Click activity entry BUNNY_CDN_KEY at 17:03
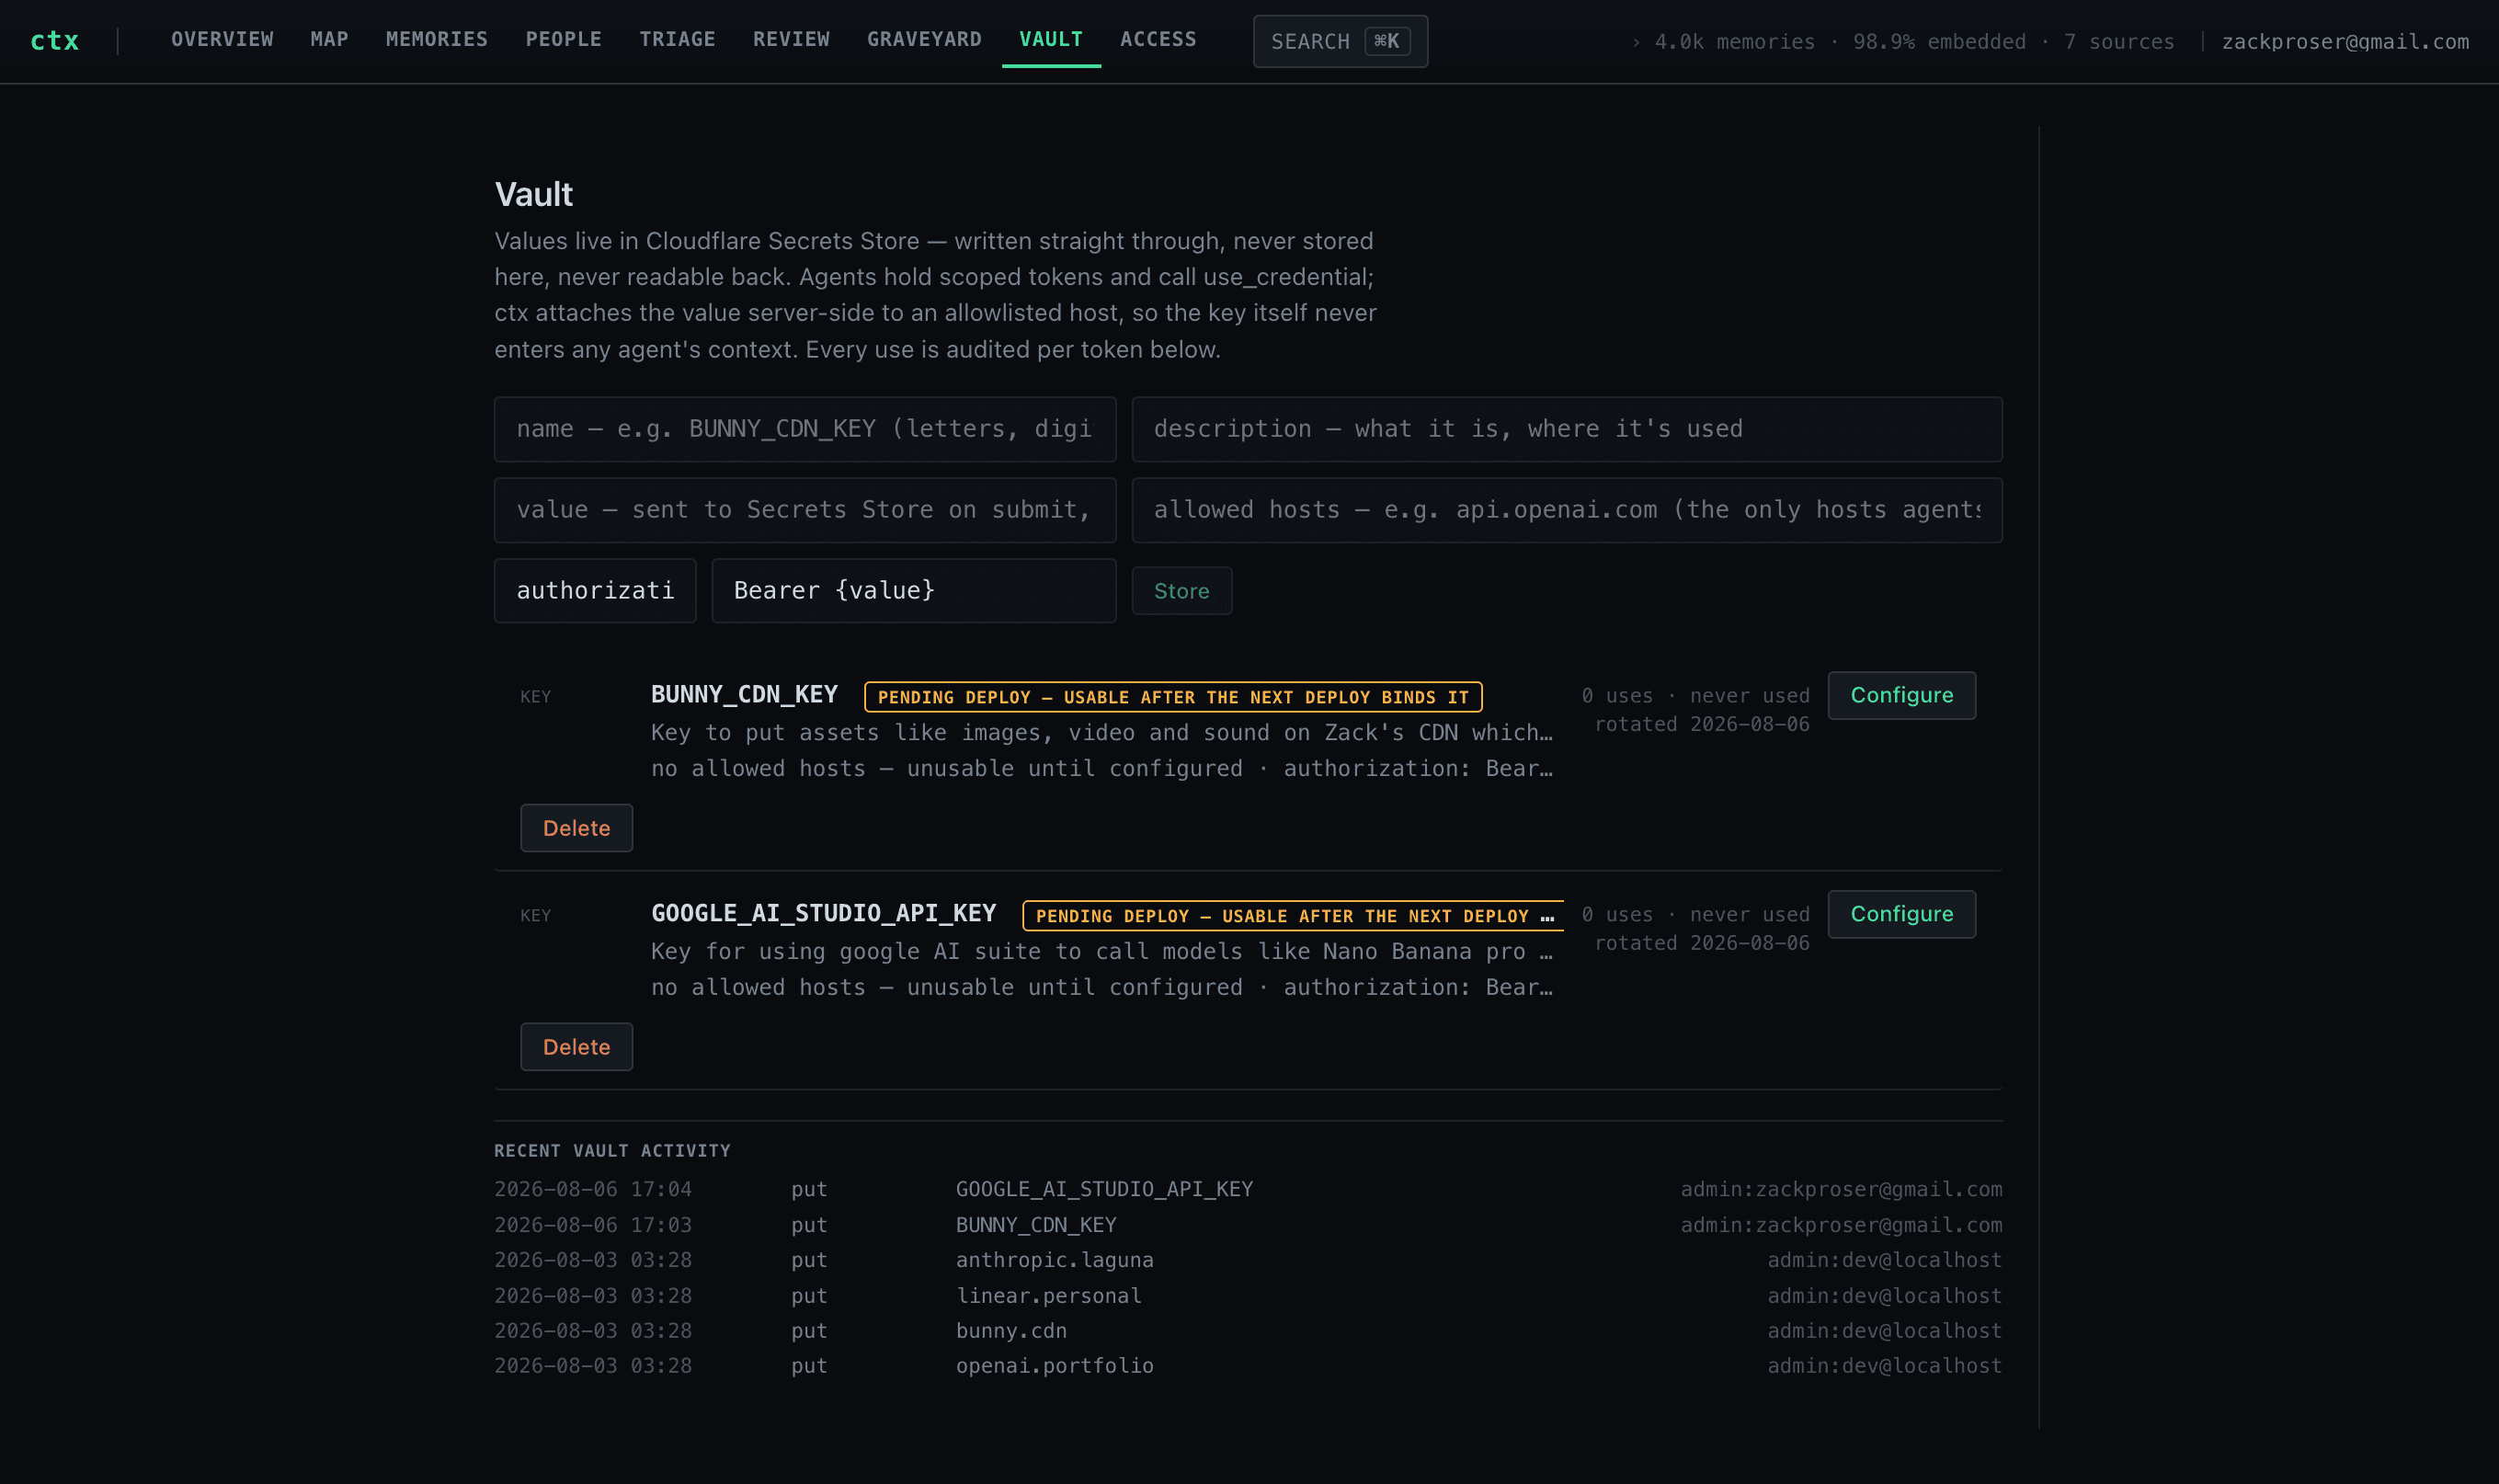This screenshot has width=2499, height=1484. pyautogui.click(x=1248, y=1225)
